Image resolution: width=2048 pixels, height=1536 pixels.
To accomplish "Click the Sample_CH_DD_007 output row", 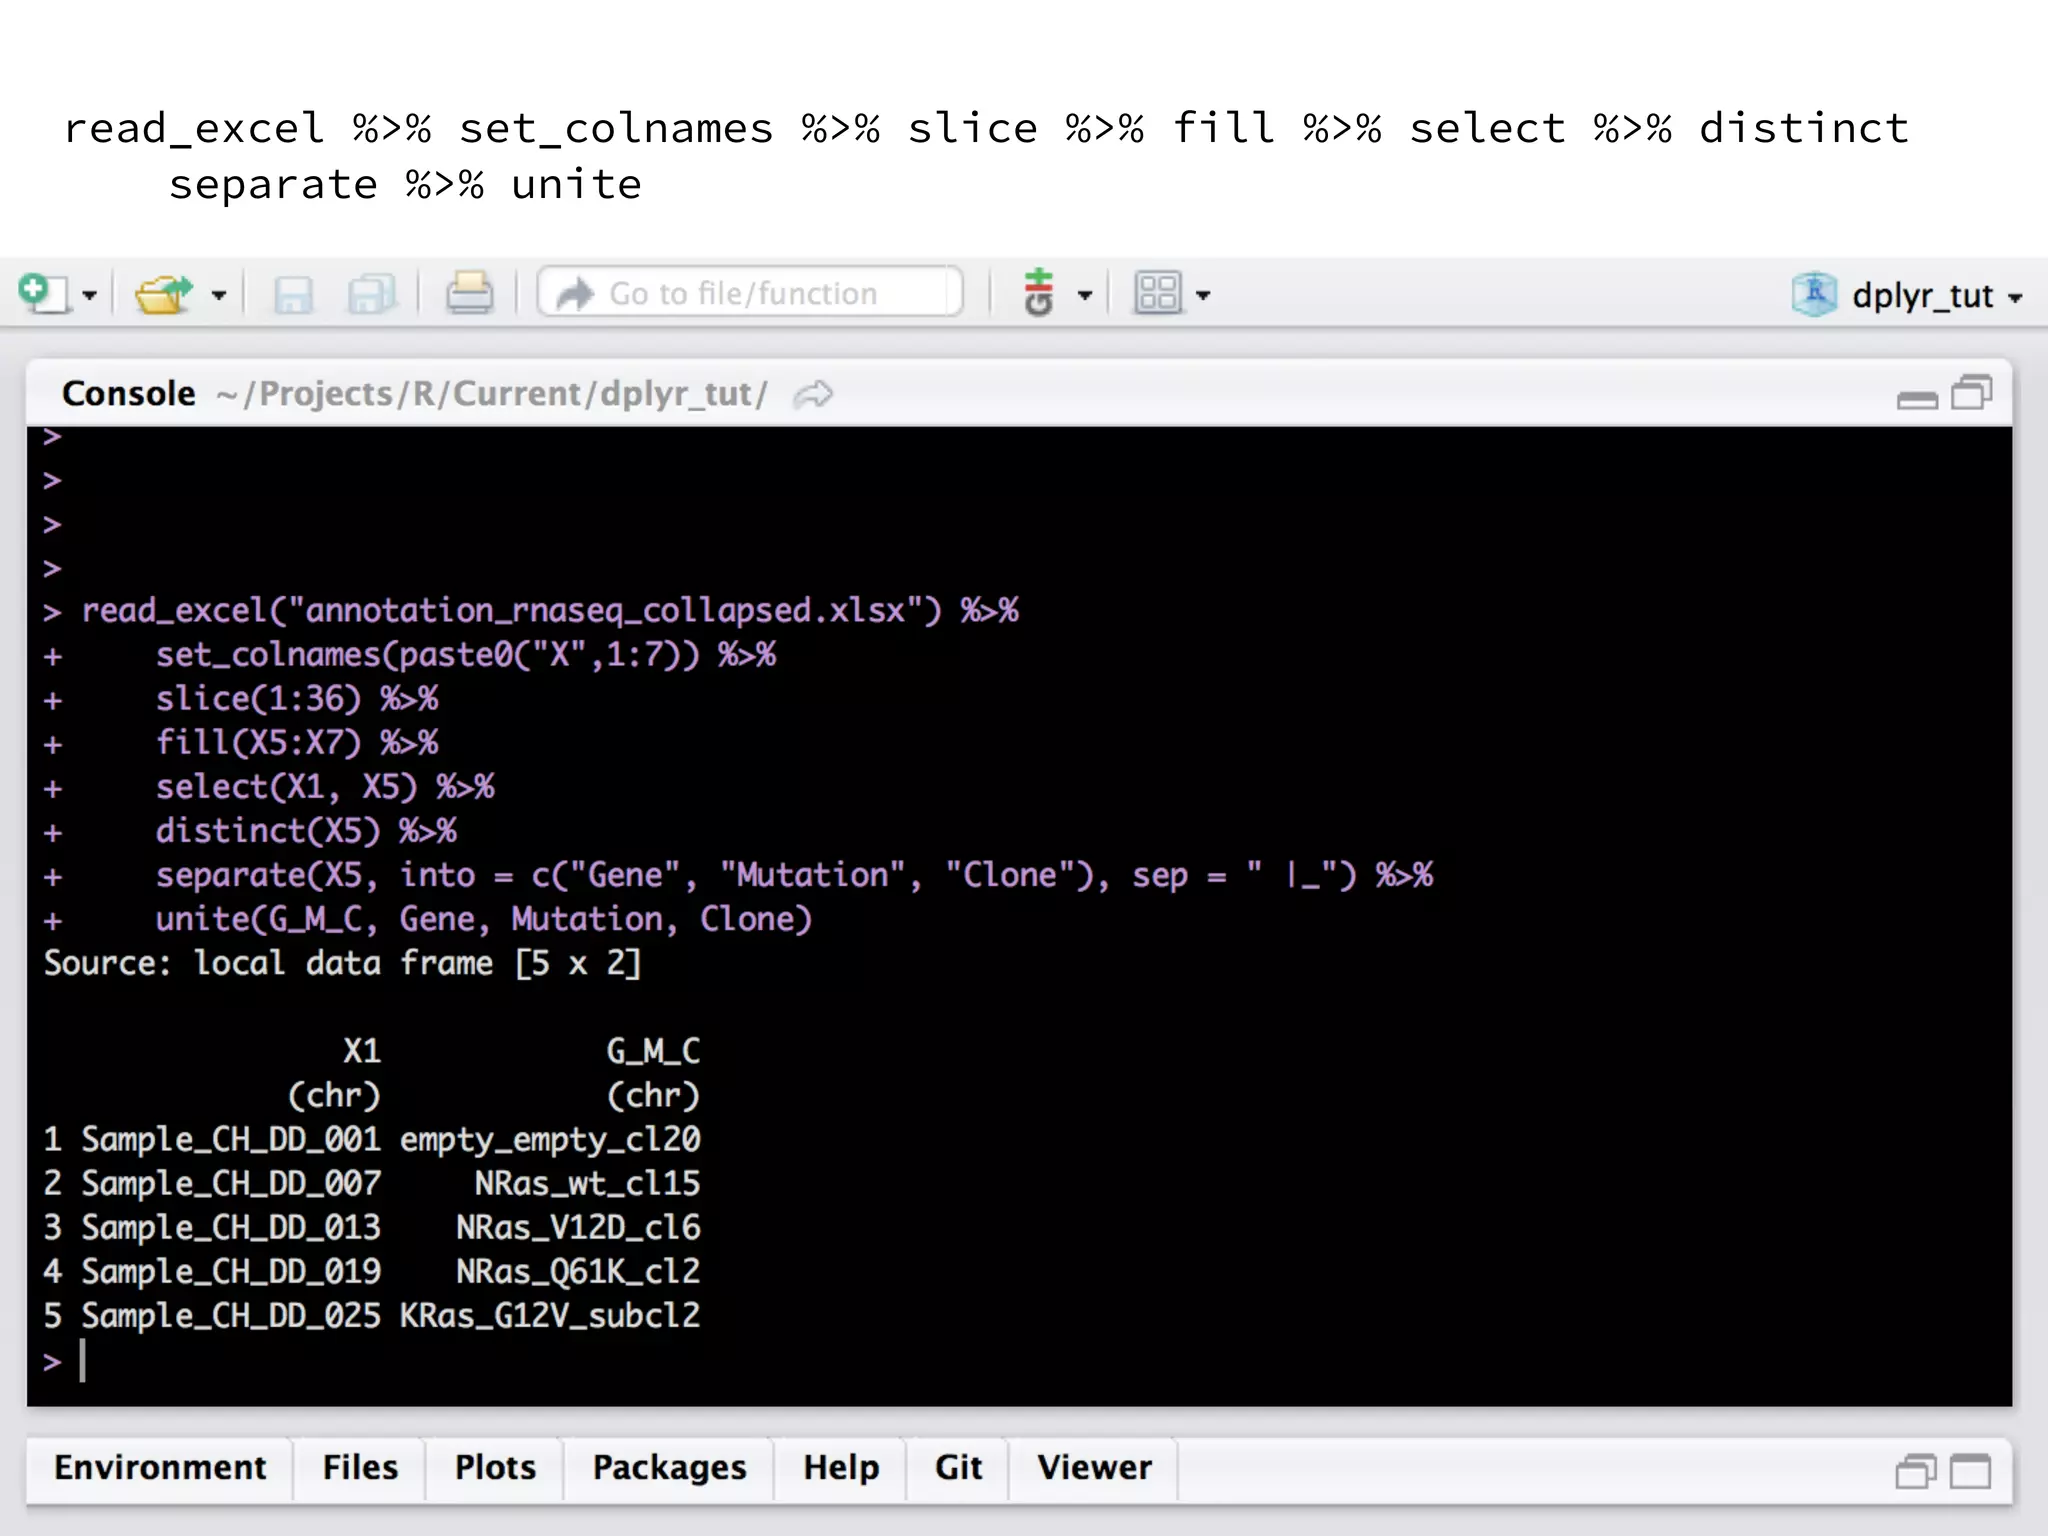I will click(372, 1183).
